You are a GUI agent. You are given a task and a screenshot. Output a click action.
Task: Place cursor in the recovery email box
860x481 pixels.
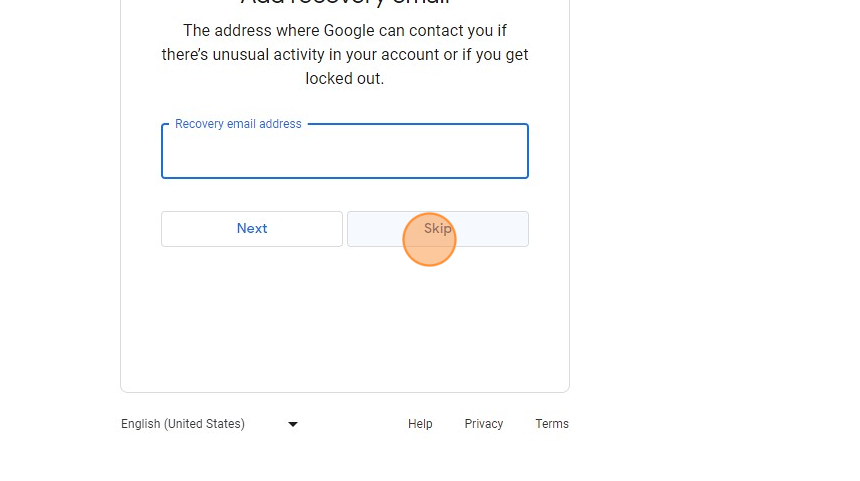pos(344,157)
